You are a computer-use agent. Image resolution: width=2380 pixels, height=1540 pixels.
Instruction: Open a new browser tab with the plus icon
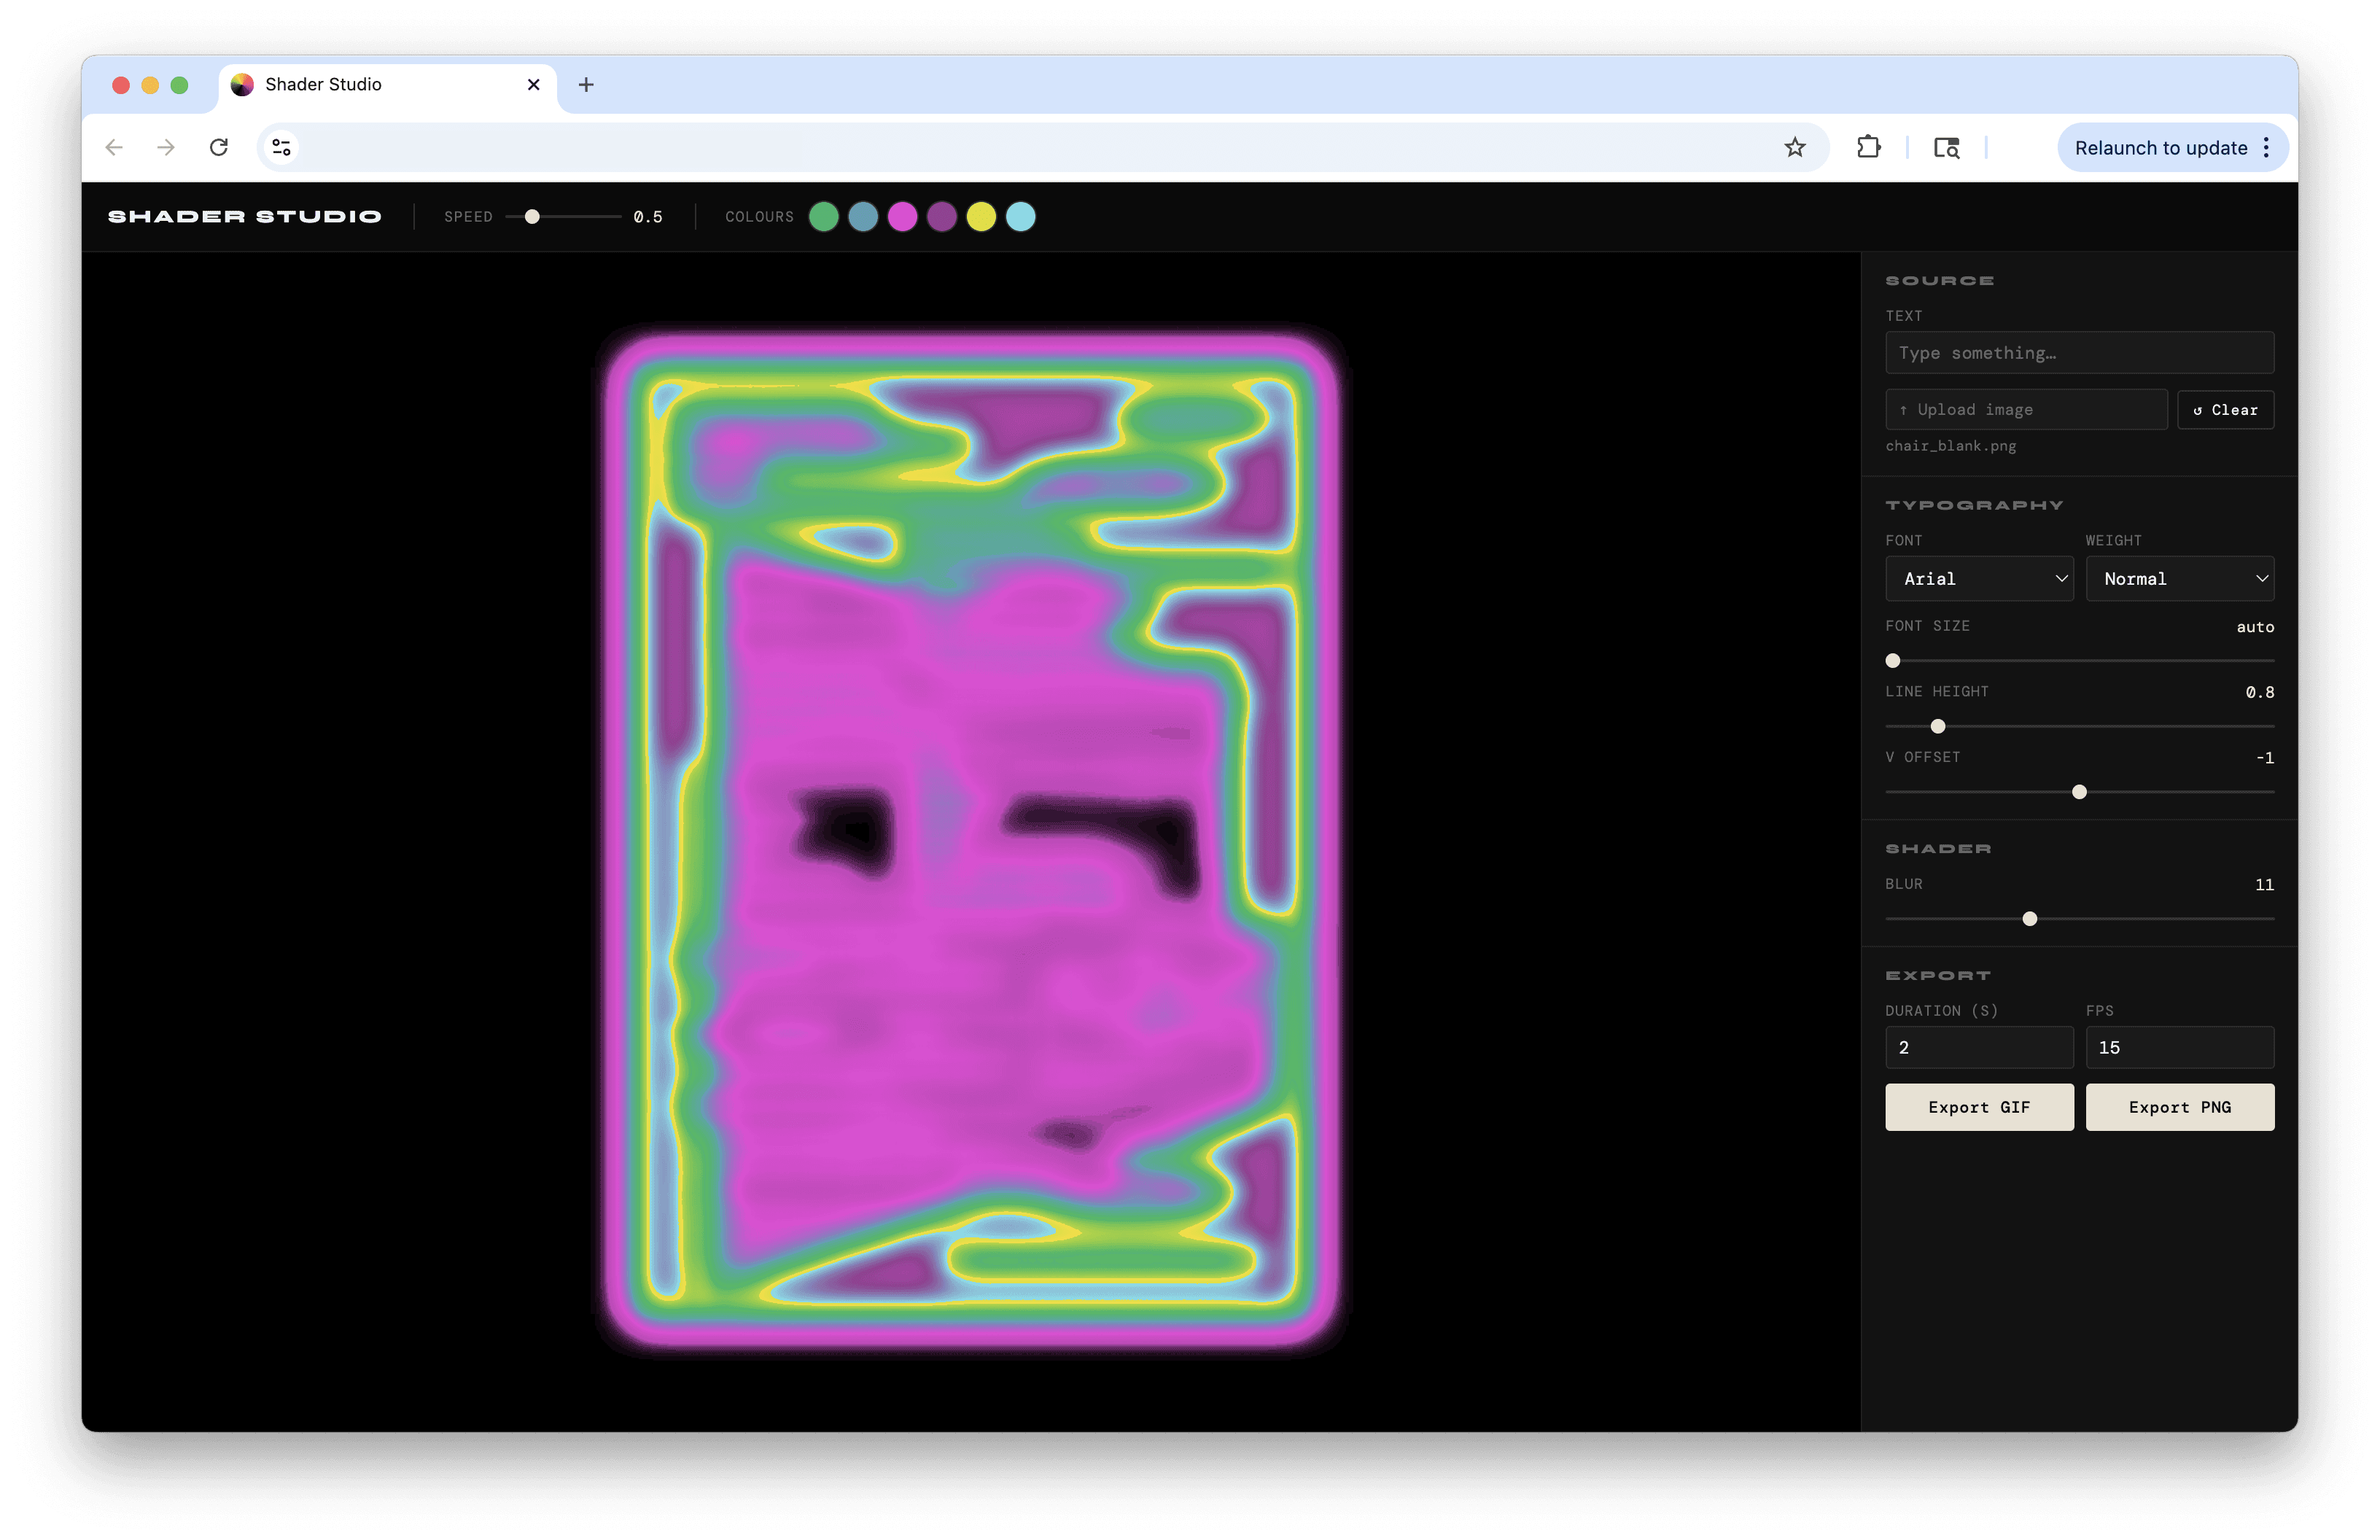tap(586, 85)
